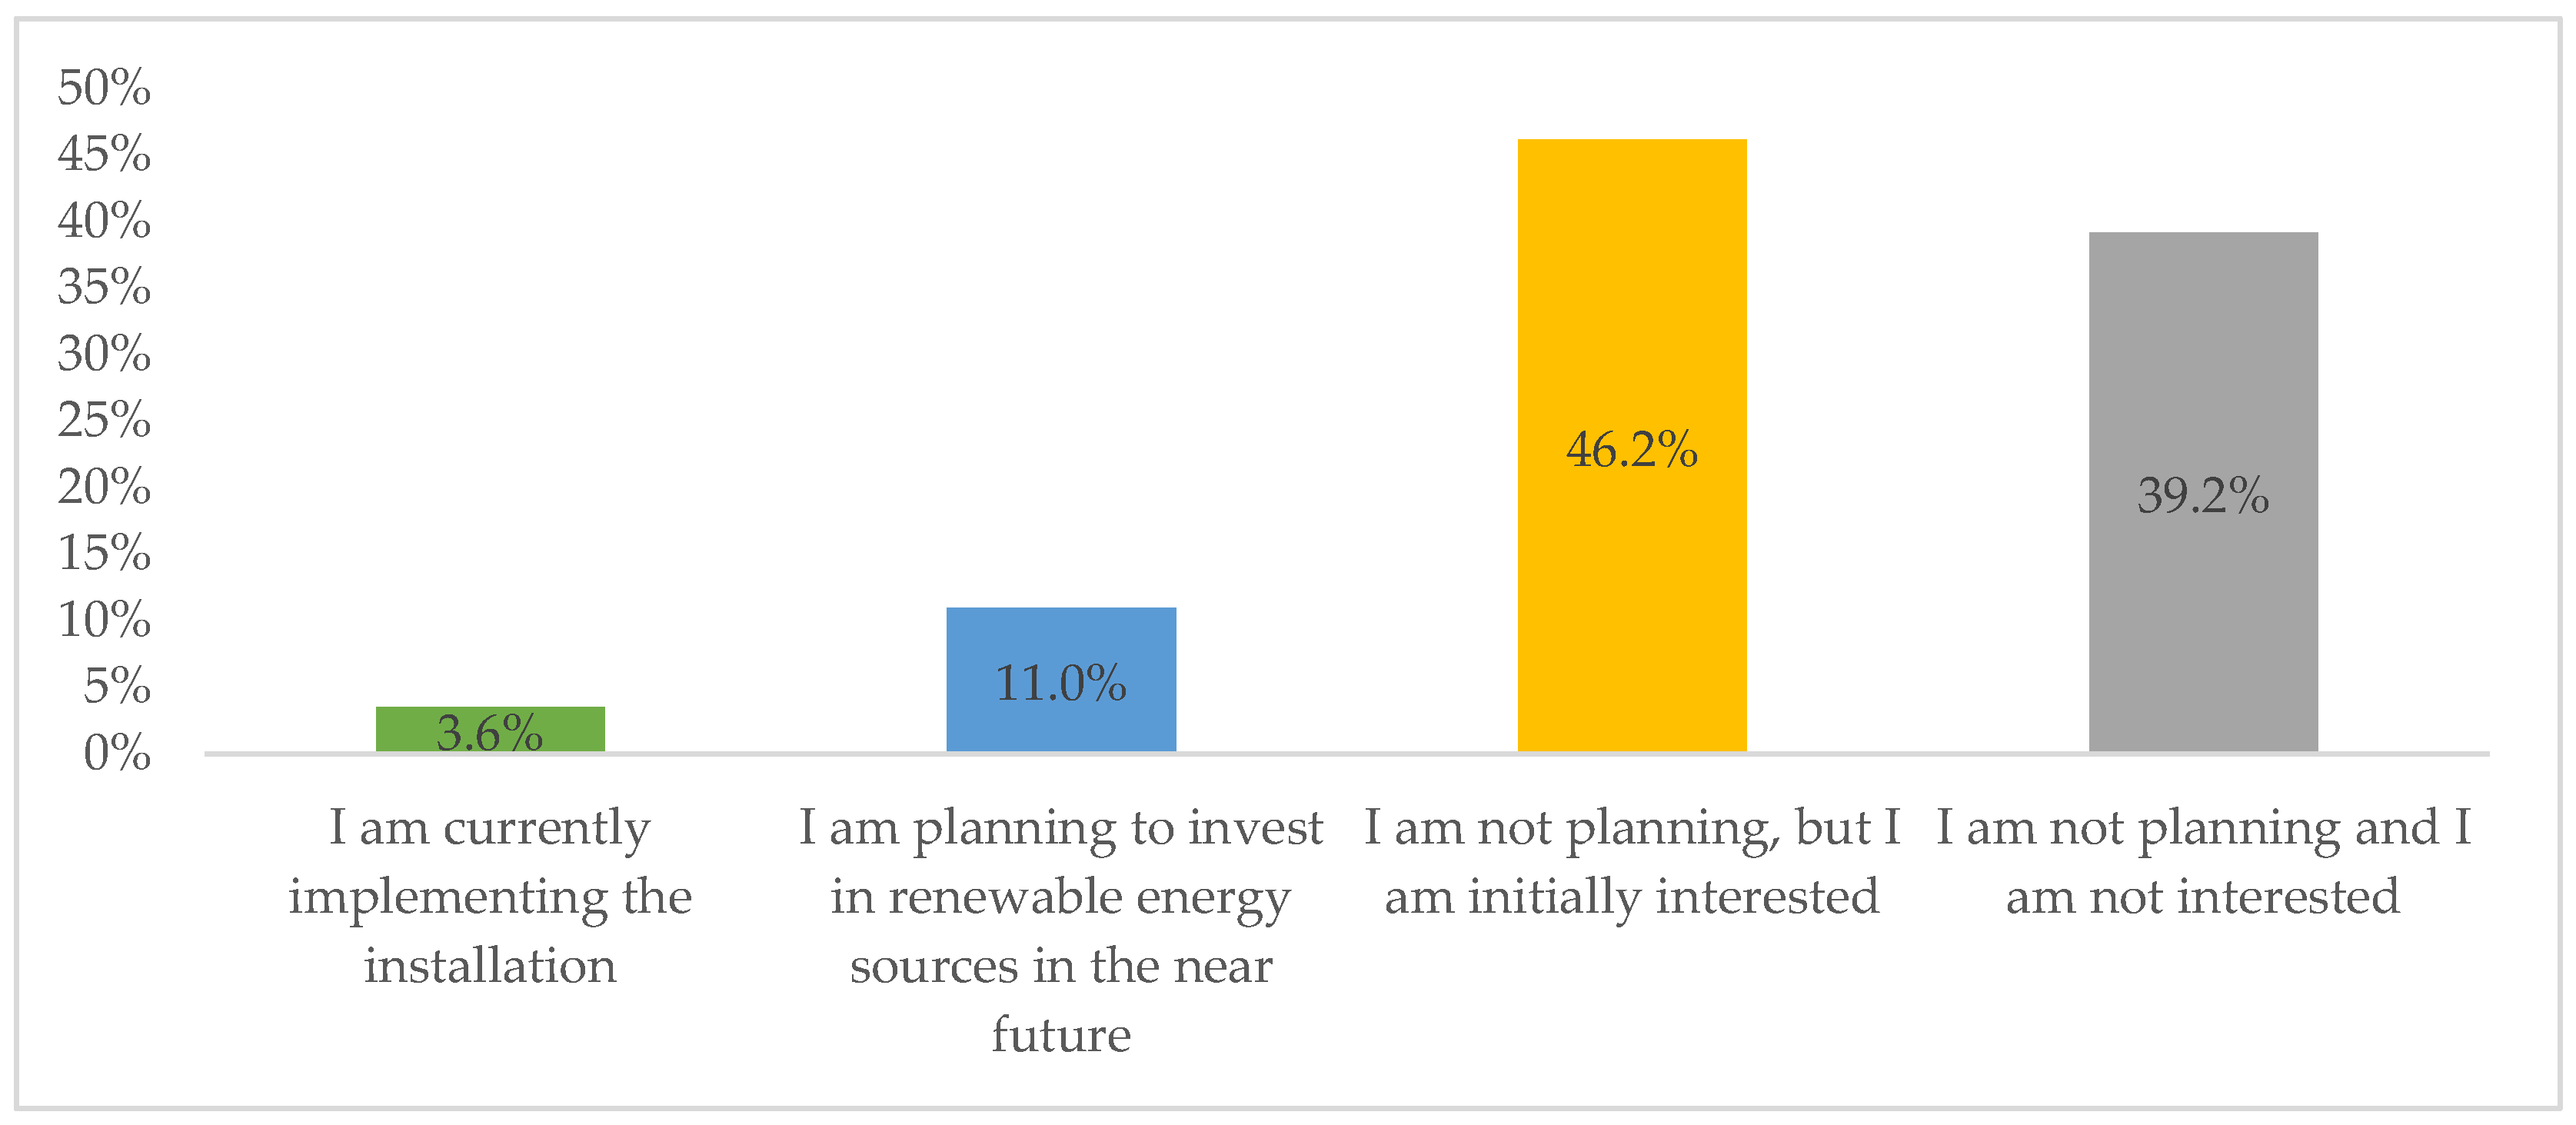This screenshot has height=1125, width=2576.
Task: Click the 0% y-axis tick label
Action: click(117, 753)
